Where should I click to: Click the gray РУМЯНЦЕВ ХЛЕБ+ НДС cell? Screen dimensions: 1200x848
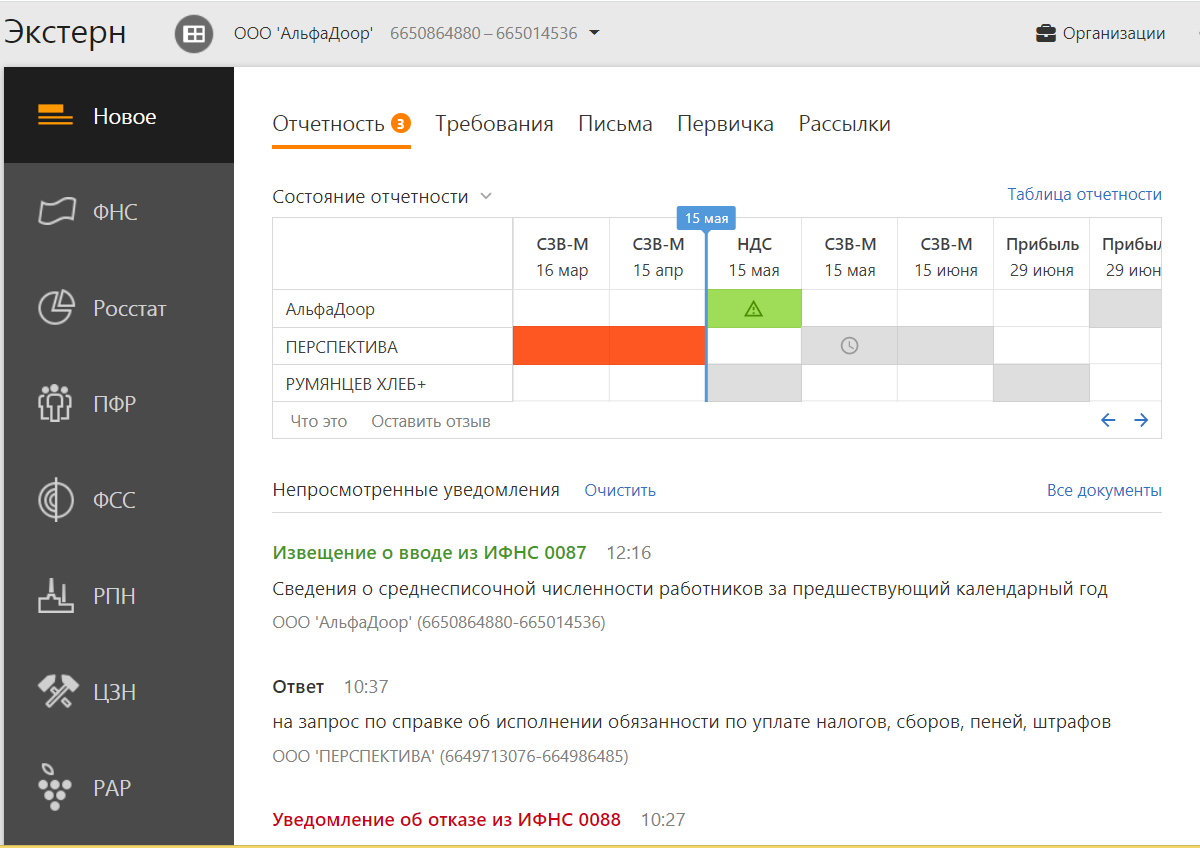tap(754, 383)
